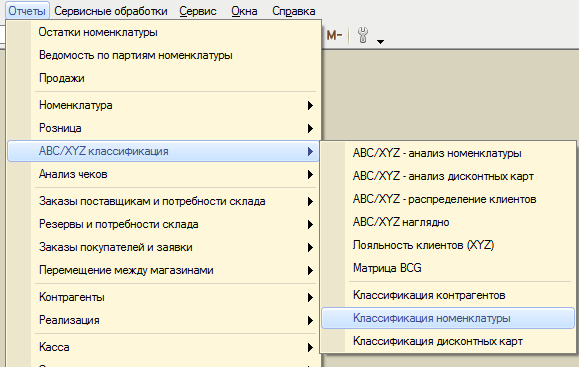Open the dropdown arrow beside the wrench icon
Viewport: 579px width, 367px height.
pyautogui.click(x=380, y=42)
